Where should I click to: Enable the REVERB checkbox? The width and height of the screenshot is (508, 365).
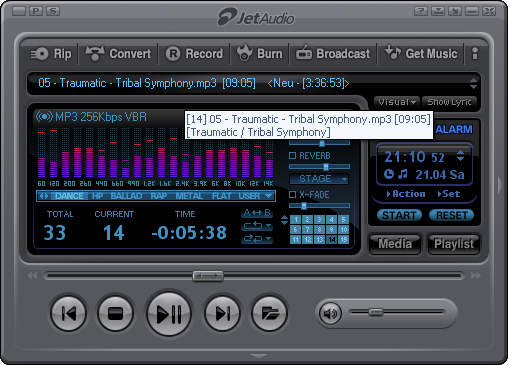[292, 156]
